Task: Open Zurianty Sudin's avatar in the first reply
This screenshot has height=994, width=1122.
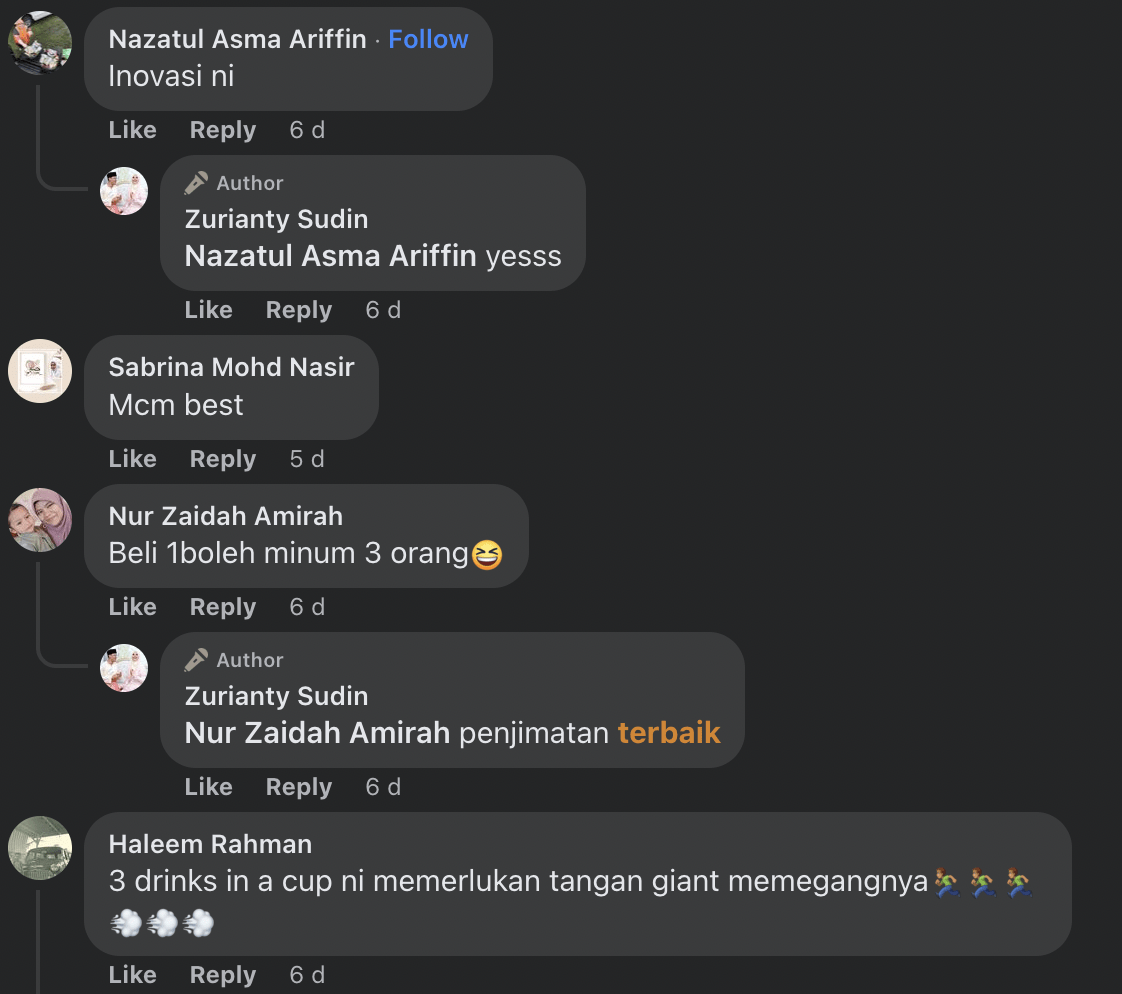Action: point(124,191)
